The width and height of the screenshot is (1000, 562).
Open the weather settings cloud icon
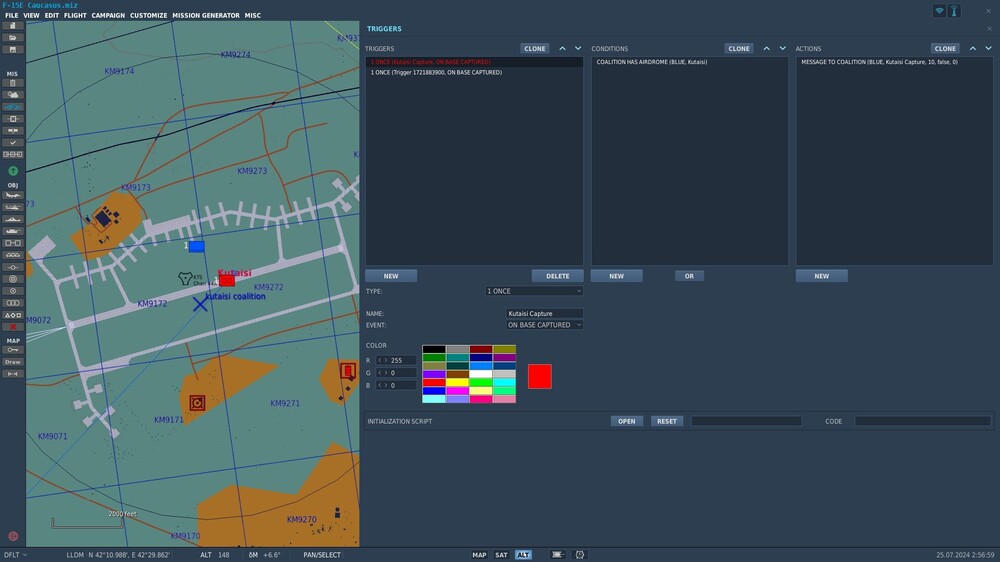tap(13, 94)
